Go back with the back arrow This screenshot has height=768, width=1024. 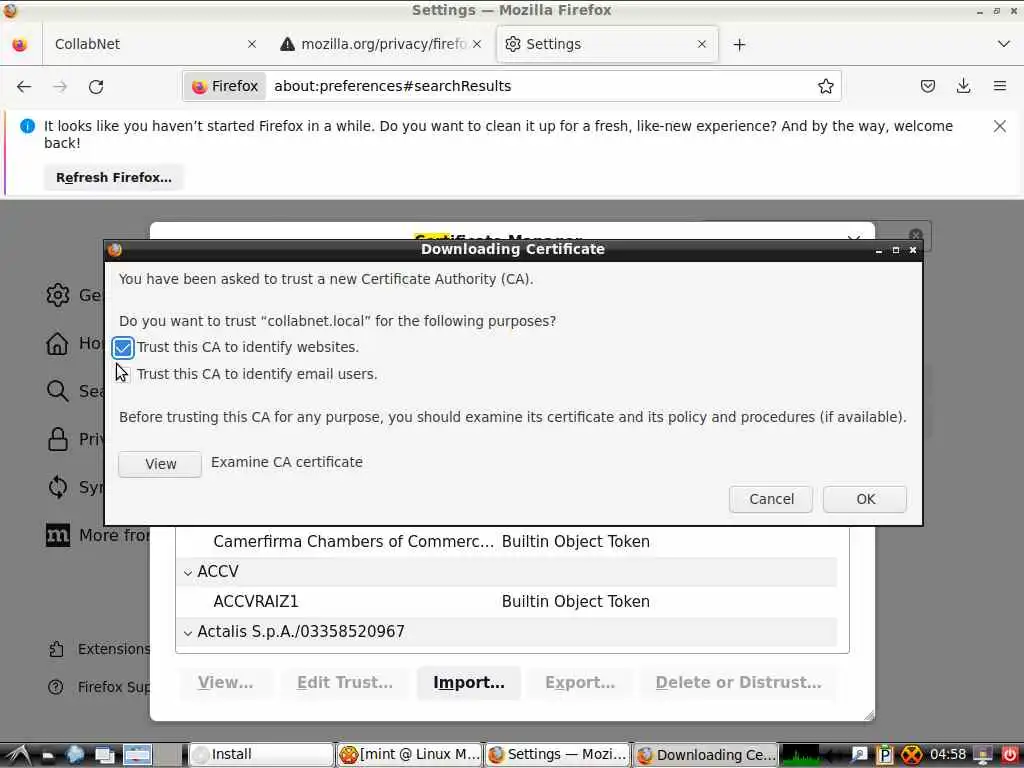coord(24,86)
